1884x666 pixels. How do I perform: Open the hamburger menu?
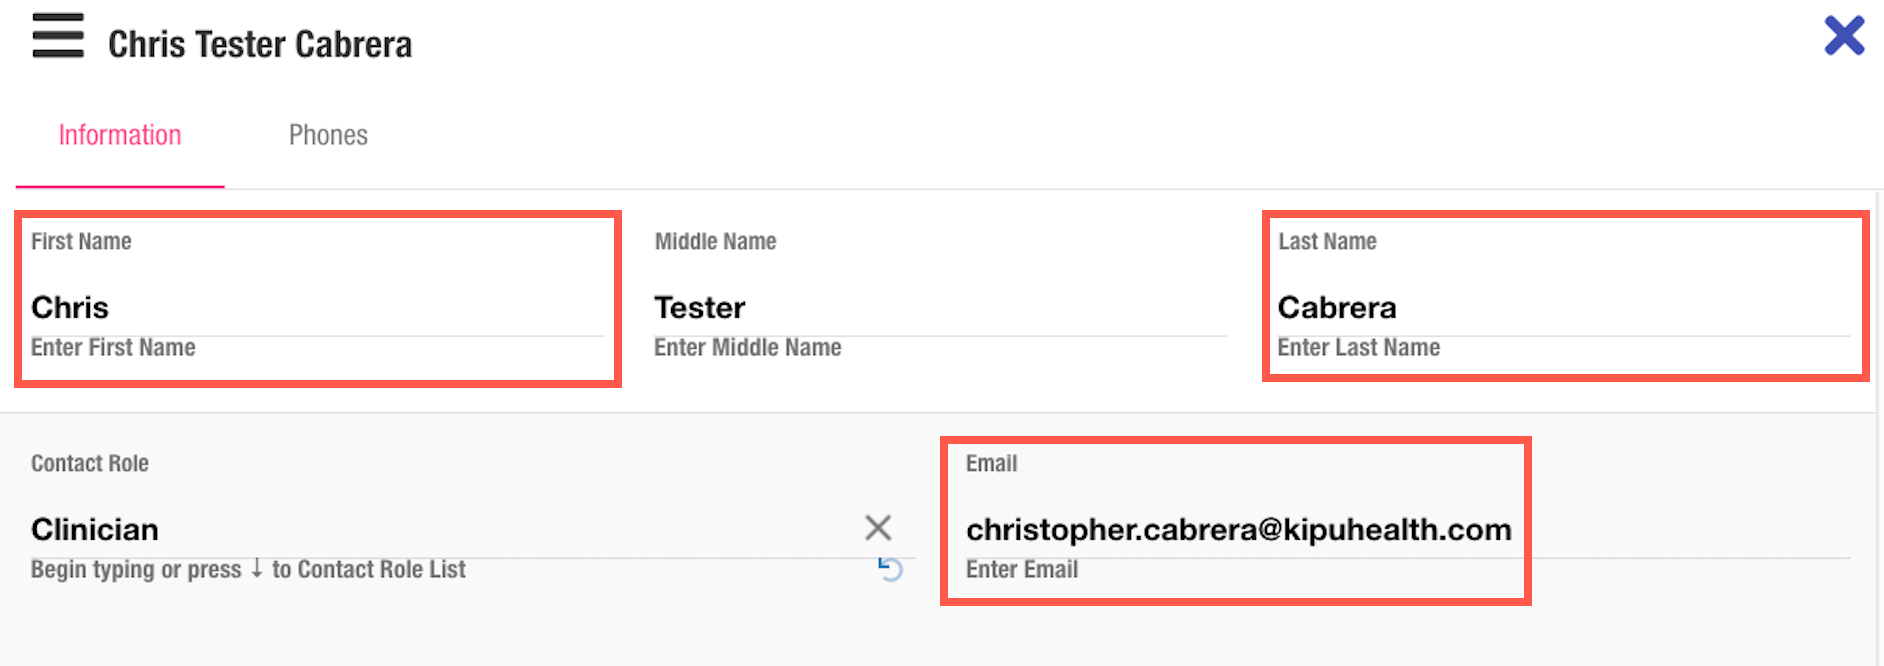coord(58,36)
